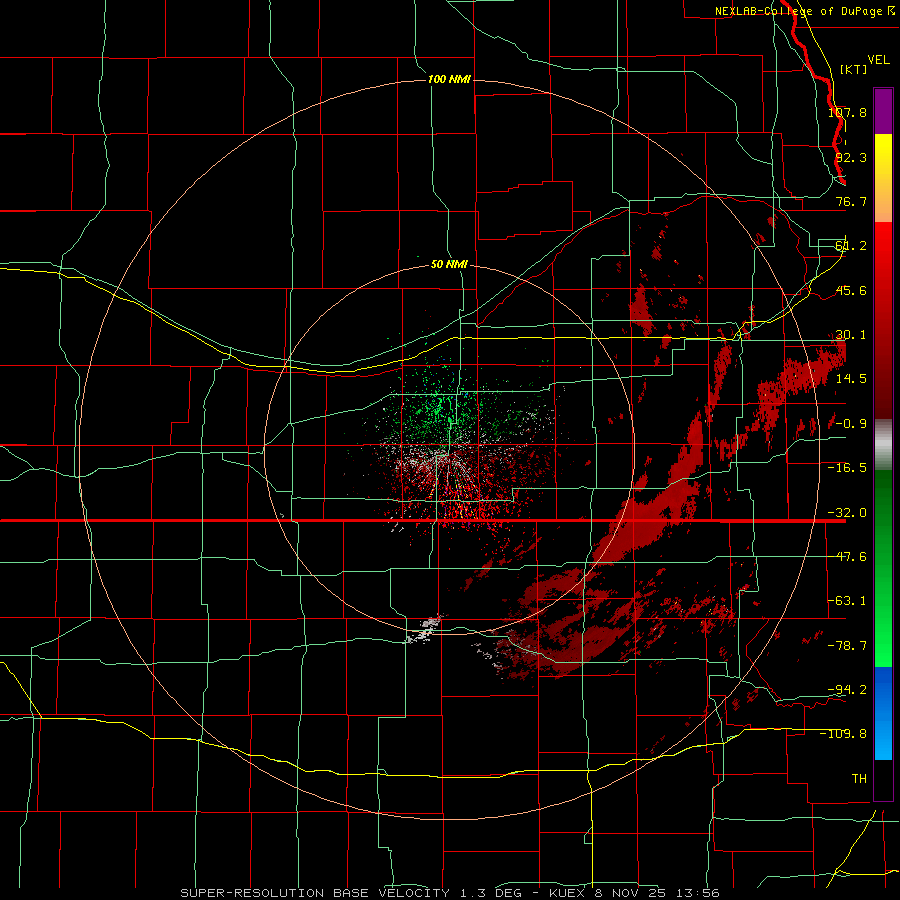Select the -47.6 legend value
Screen dimensions: 900x900
[847, 557]
